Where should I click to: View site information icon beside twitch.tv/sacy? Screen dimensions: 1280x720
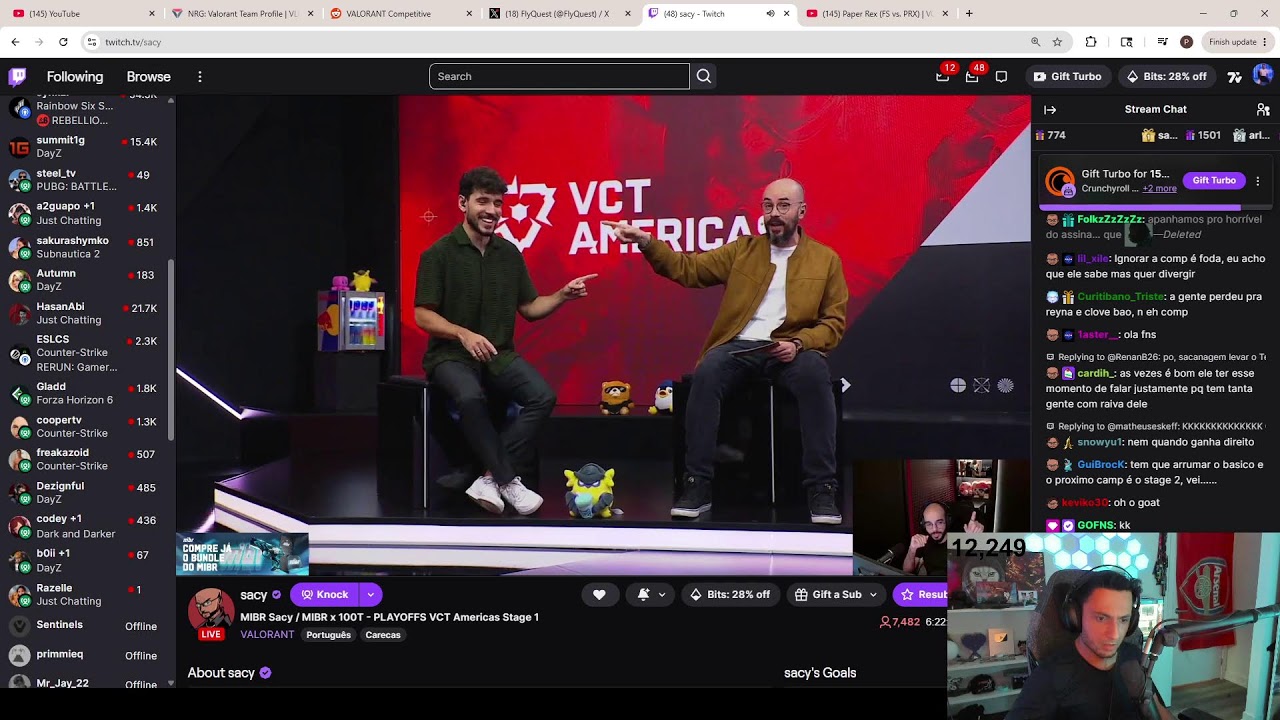tap(91, 42)
